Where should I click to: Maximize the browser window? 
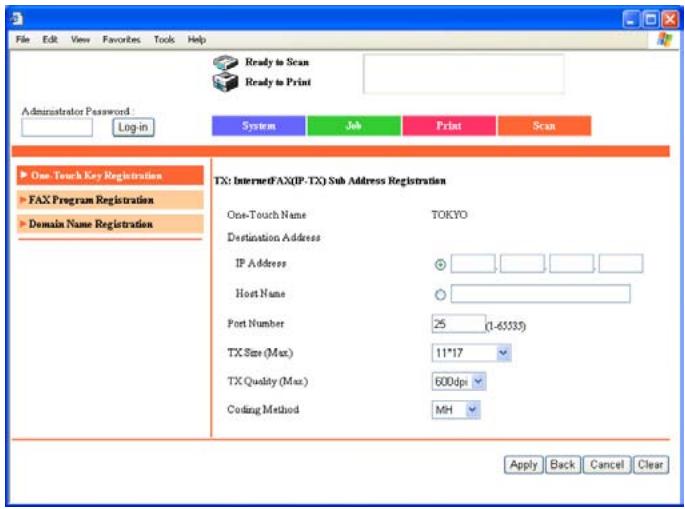pos(650,19)
